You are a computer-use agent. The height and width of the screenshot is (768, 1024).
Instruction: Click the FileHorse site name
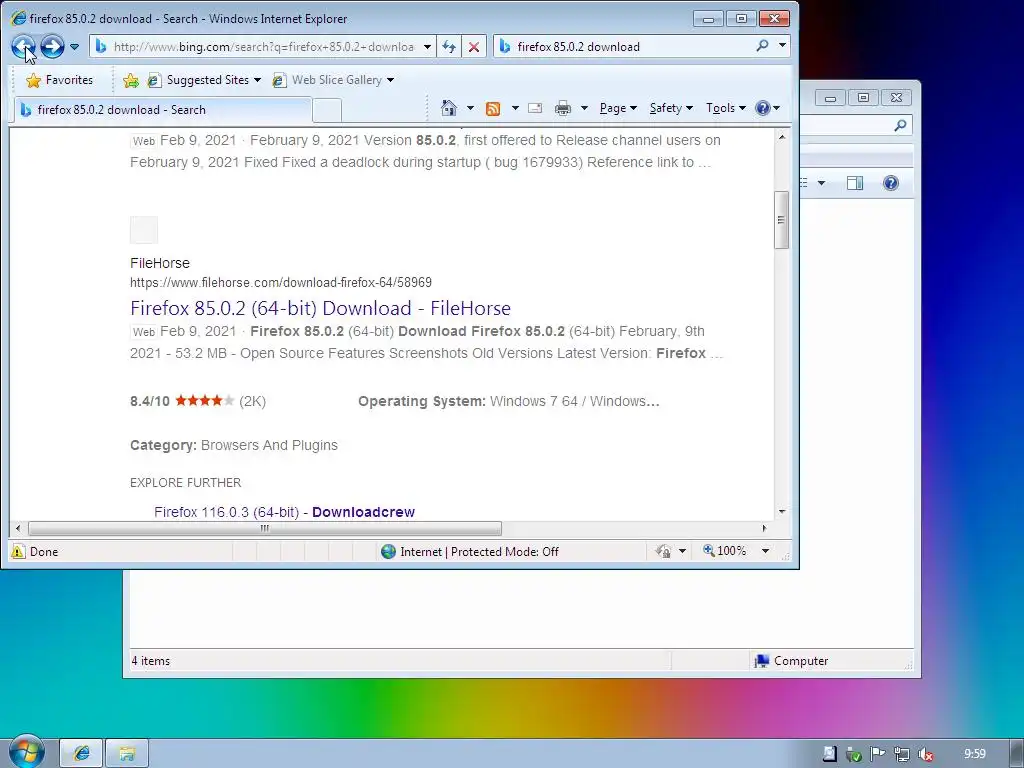click(x=160, y=263)
